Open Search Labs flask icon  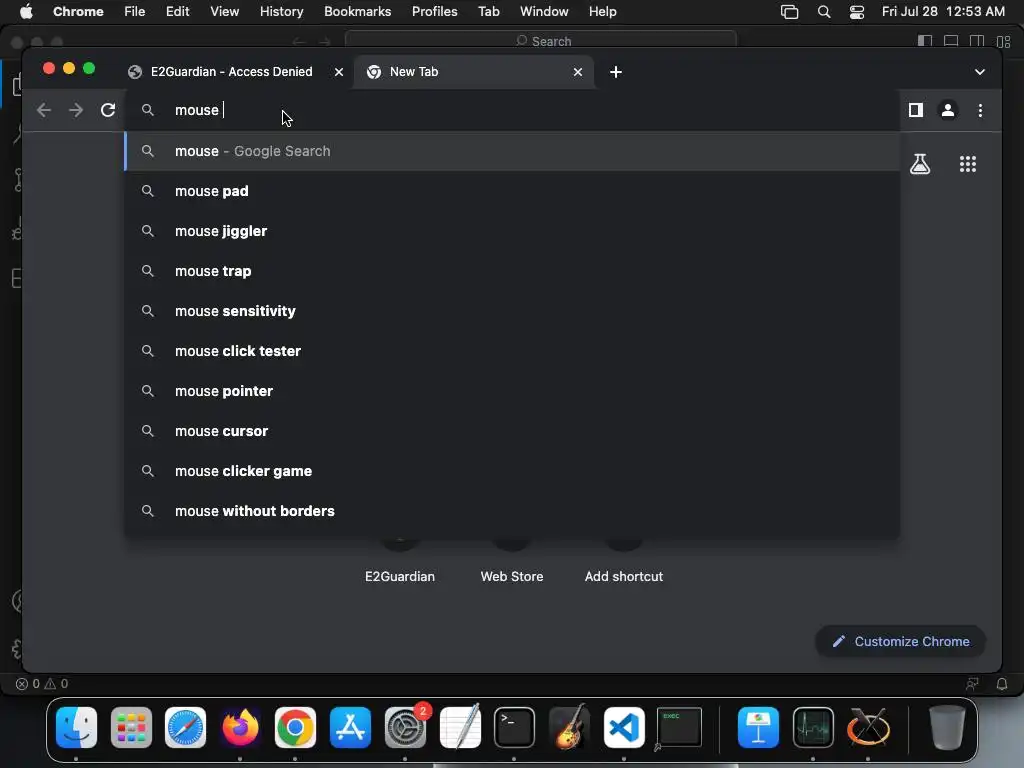coord(920,164)
